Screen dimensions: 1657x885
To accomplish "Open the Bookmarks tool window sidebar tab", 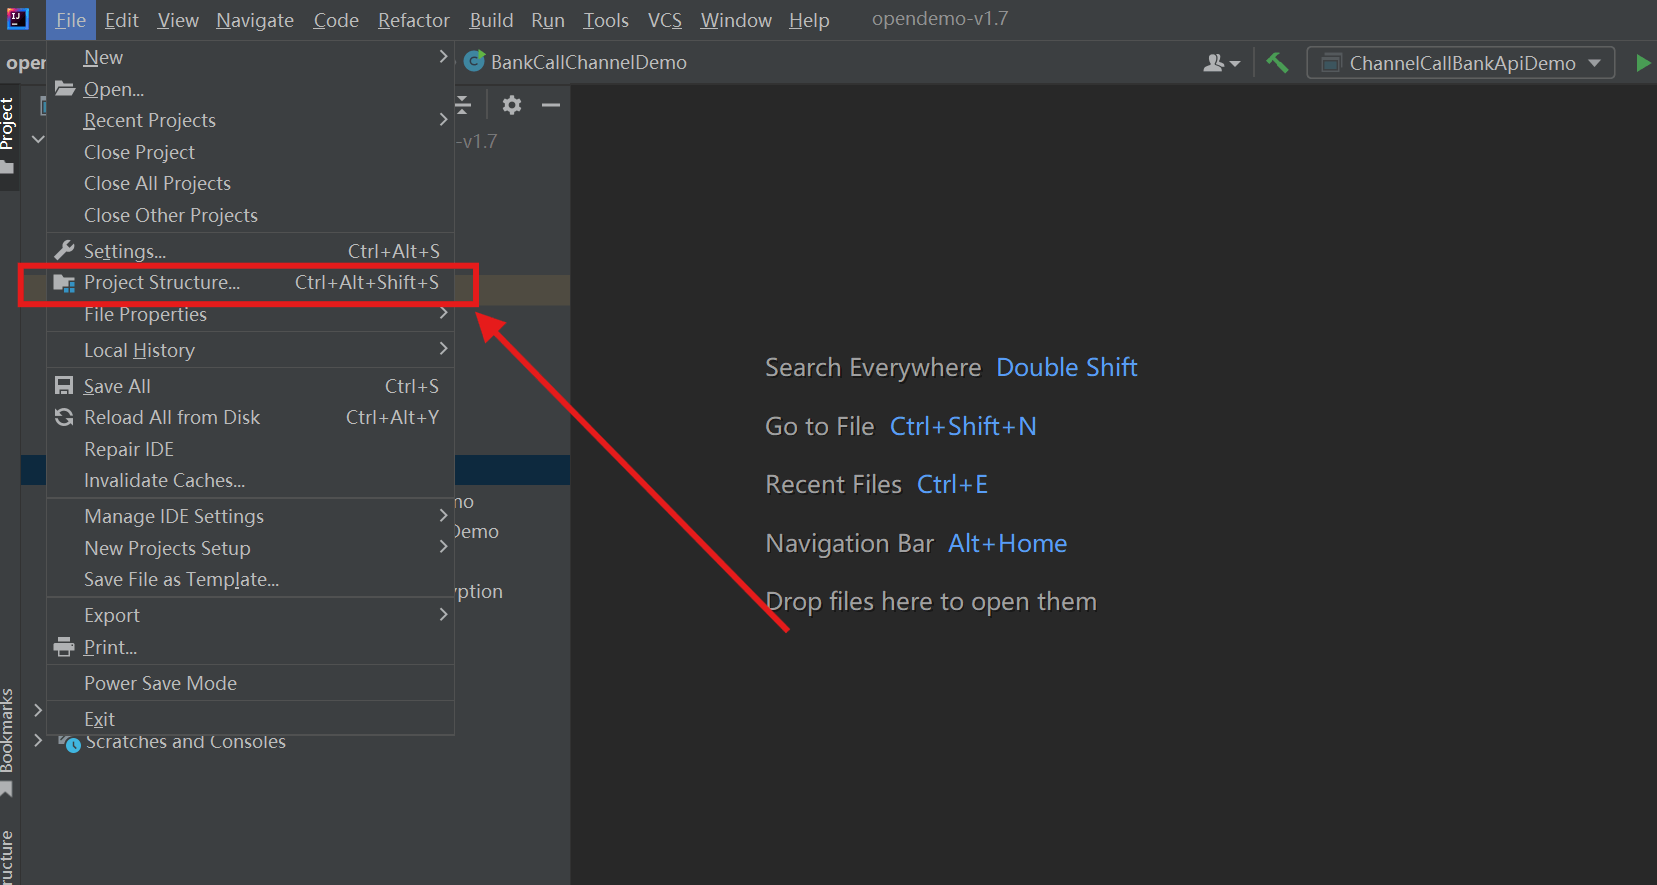I will coord(8,742).
